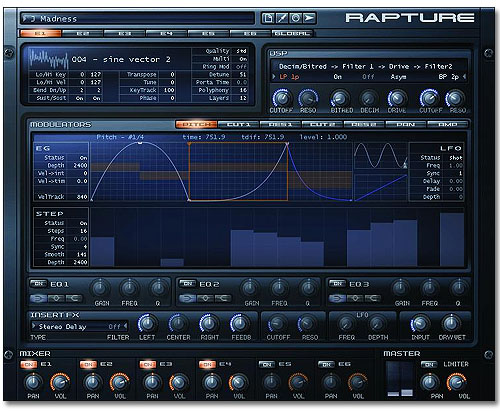Click the LFO Status value shot

tap(456, 158)
